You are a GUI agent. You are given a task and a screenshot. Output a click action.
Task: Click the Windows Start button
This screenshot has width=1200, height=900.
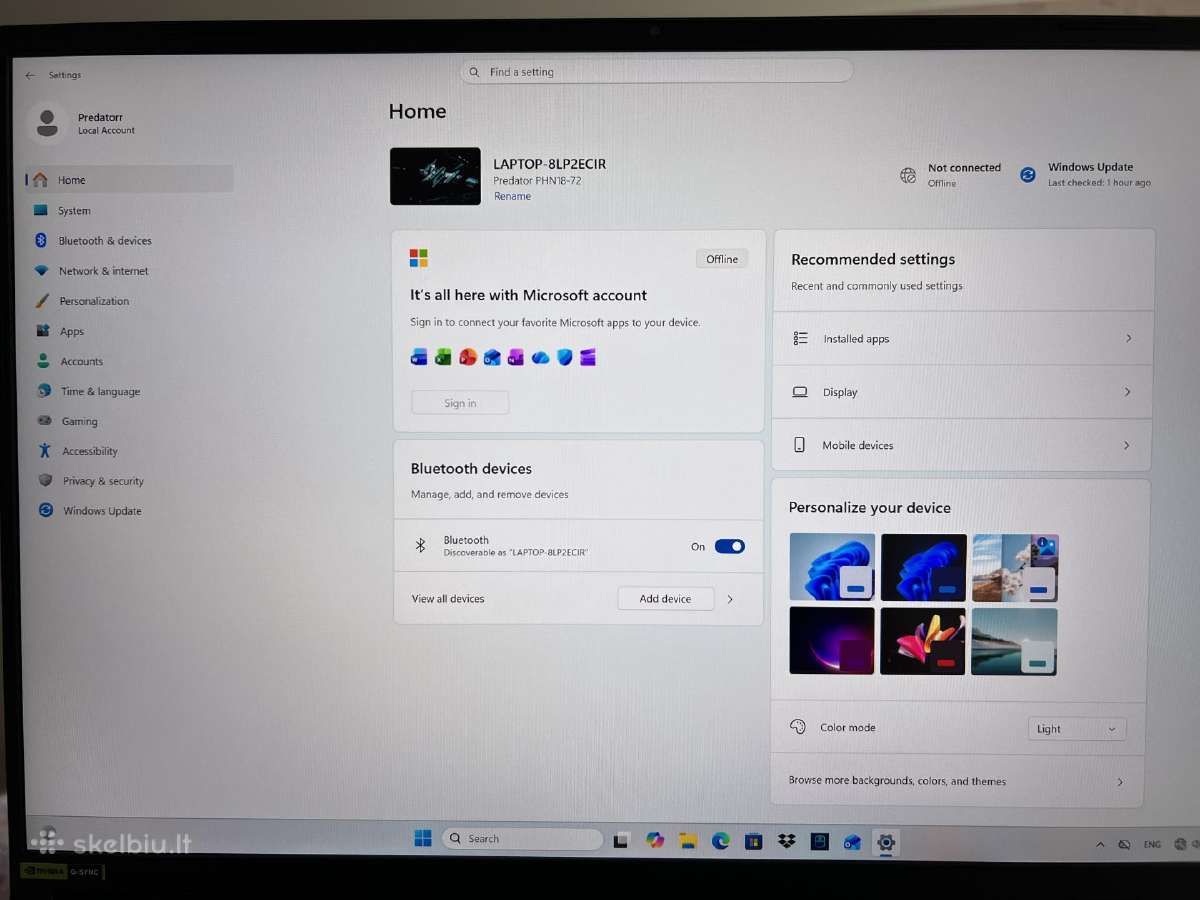(x=423, y=839)
